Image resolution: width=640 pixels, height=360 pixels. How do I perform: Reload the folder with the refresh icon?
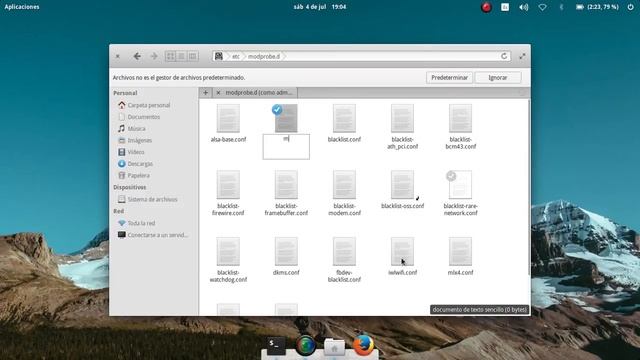504,56
